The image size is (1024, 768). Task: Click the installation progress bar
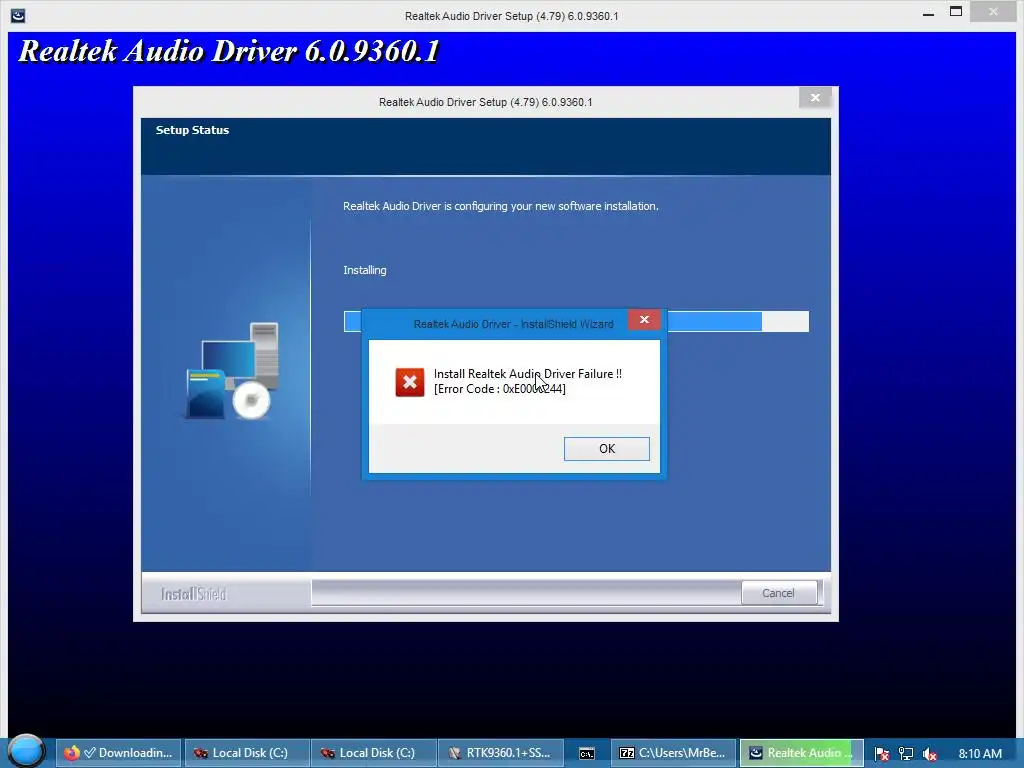pos(576,321)
